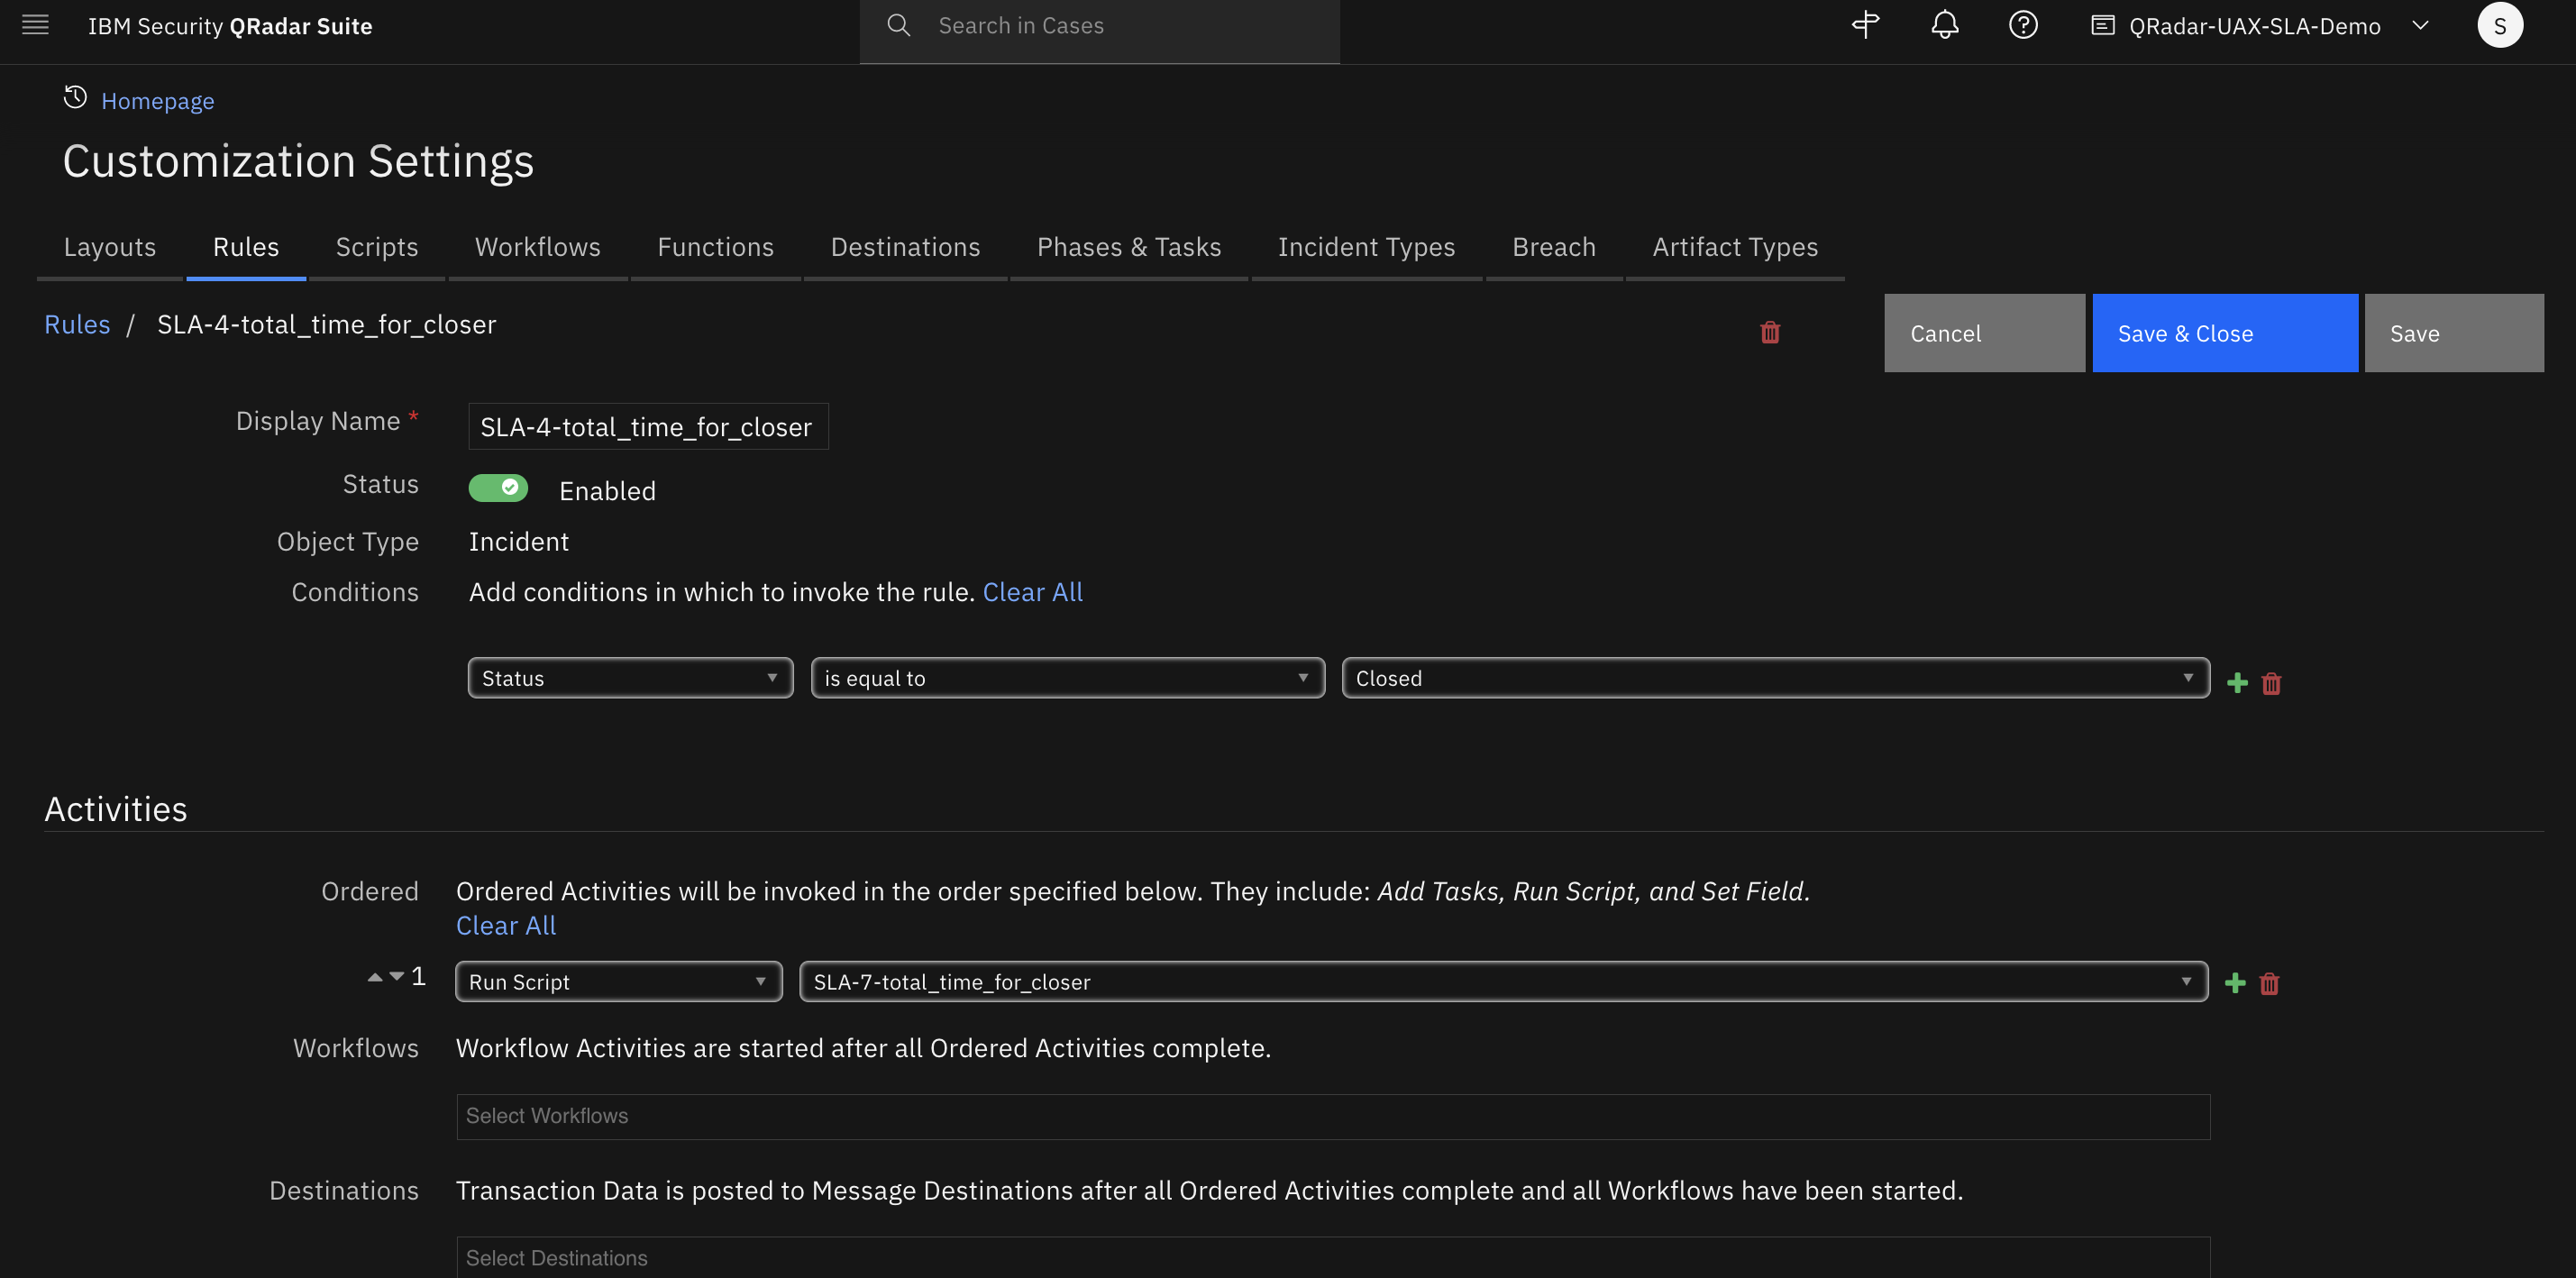The height and width of the screenshot is (1278, 2576).
Task: Remove the Run Script activity via trash icon
Action: [x=2269, y=983]
